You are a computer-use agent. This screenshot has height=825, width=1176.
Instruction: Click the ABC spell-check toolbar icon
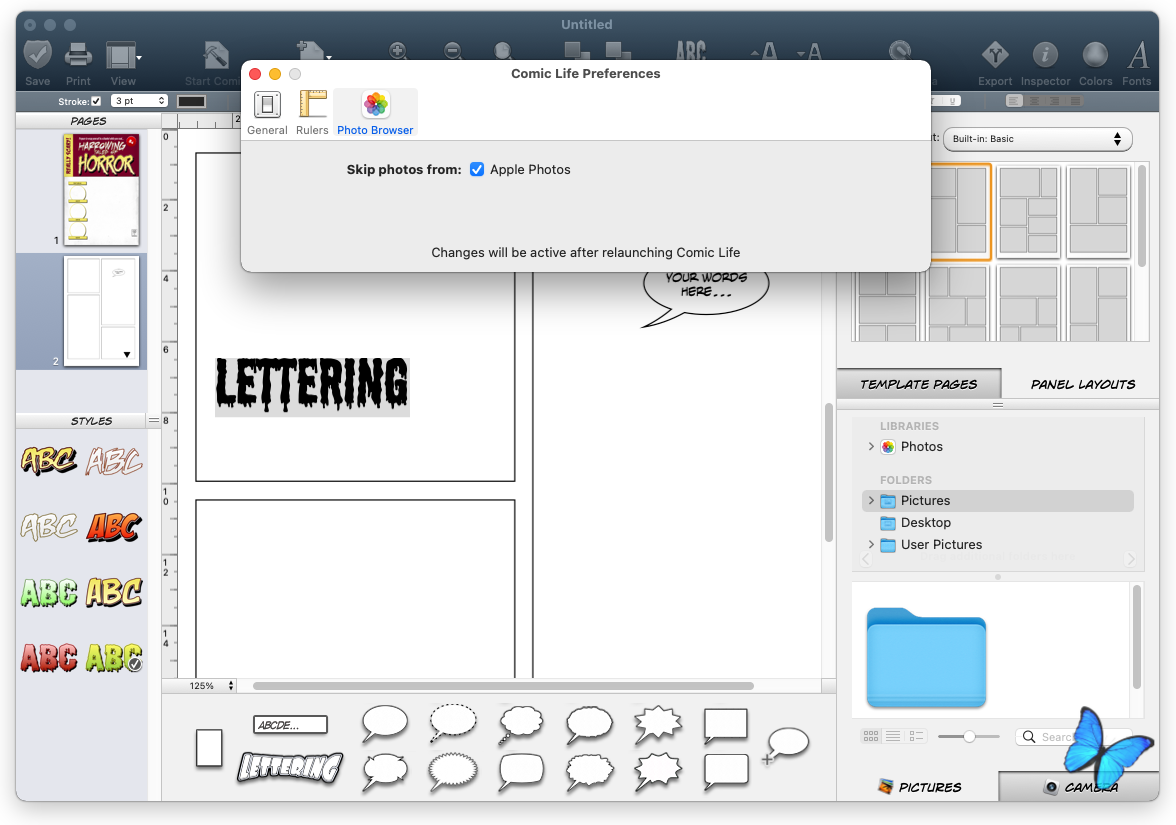click(x=691, y=50)
